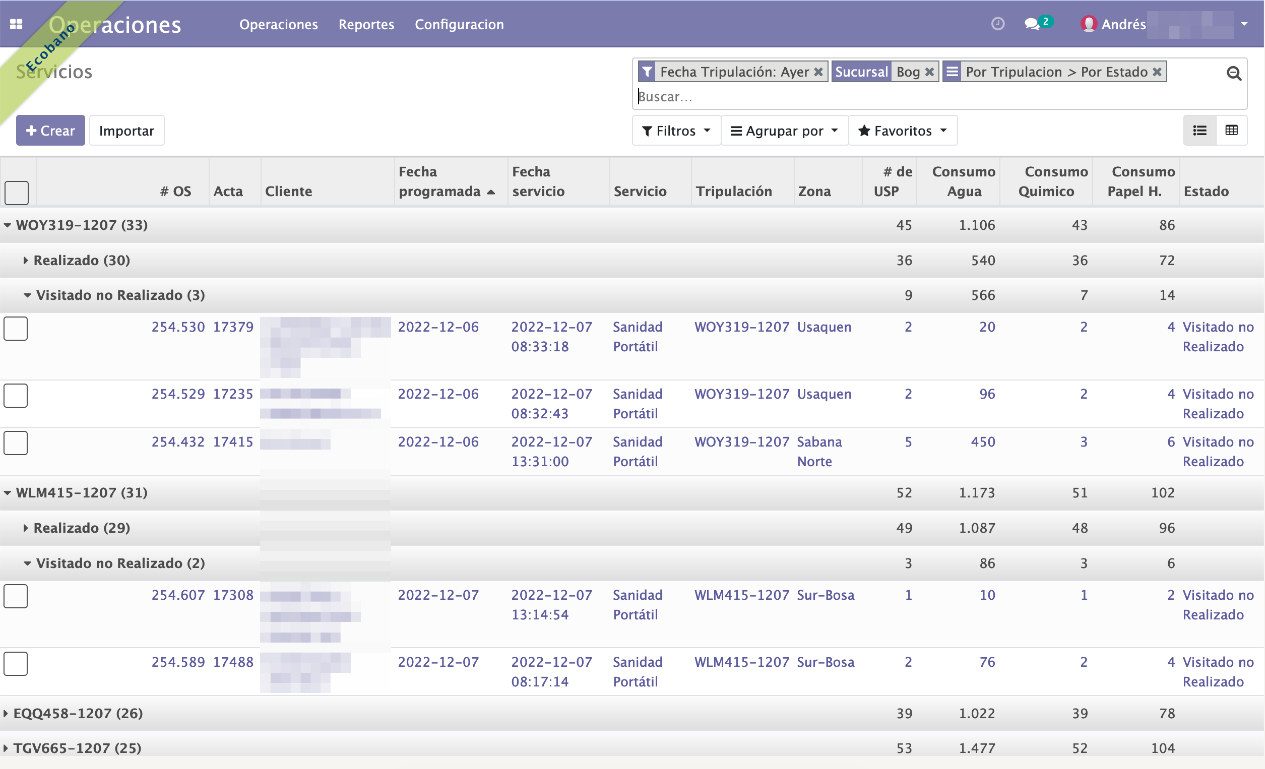The width and height of the screenshot is (1265, 769).
Task: Click order number 254.589
Action: [178, 662]
